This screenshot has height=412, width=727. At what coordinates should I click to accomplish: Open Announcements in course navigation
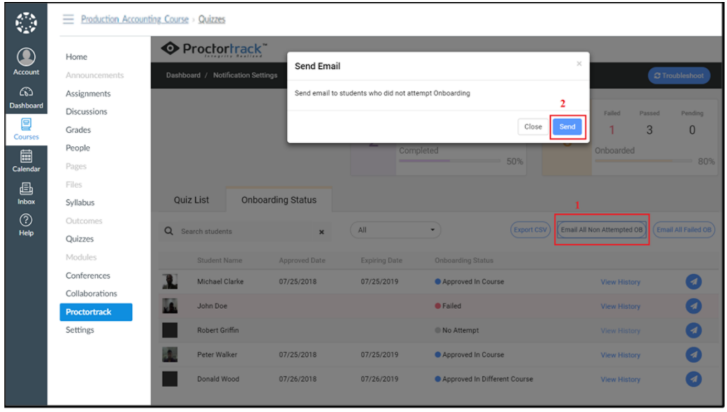tap(95, 75)
